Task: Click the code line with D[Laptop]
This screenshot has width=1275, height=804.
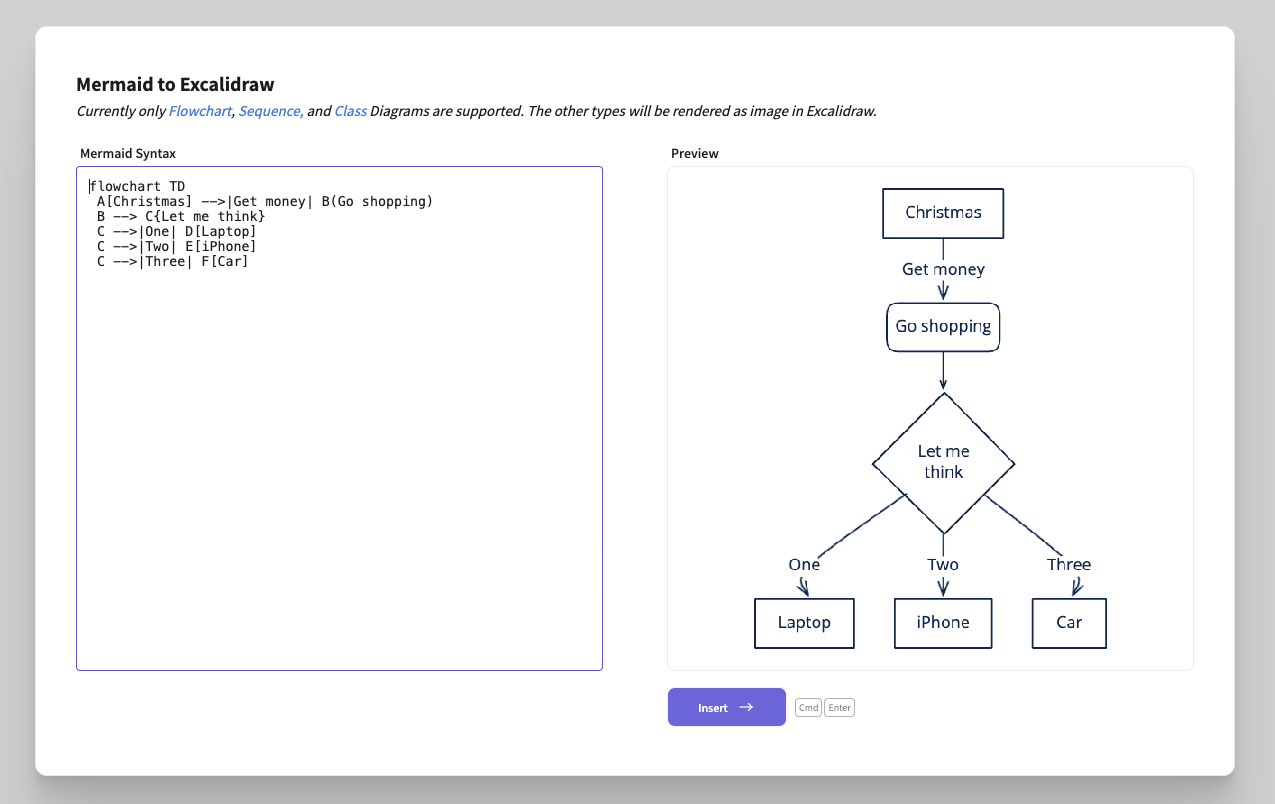Action: 177,231
